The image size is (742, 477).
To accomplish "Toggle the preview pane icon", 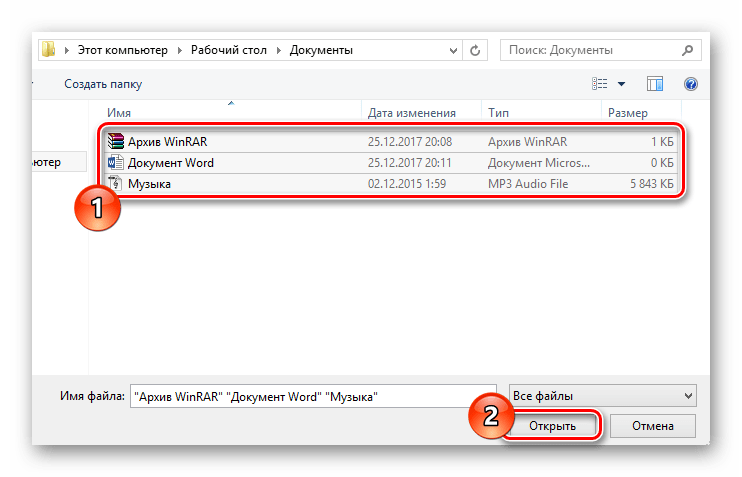I will (655, 84).
